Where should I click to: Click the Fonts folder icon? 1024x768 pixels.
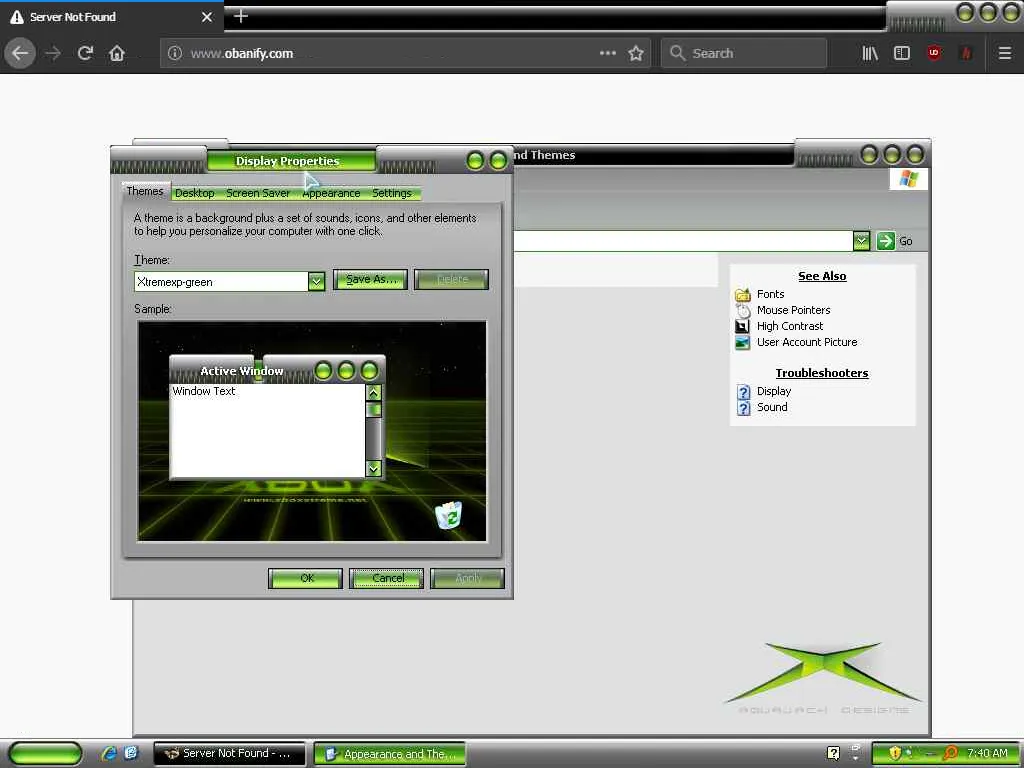tap(743, 295)
